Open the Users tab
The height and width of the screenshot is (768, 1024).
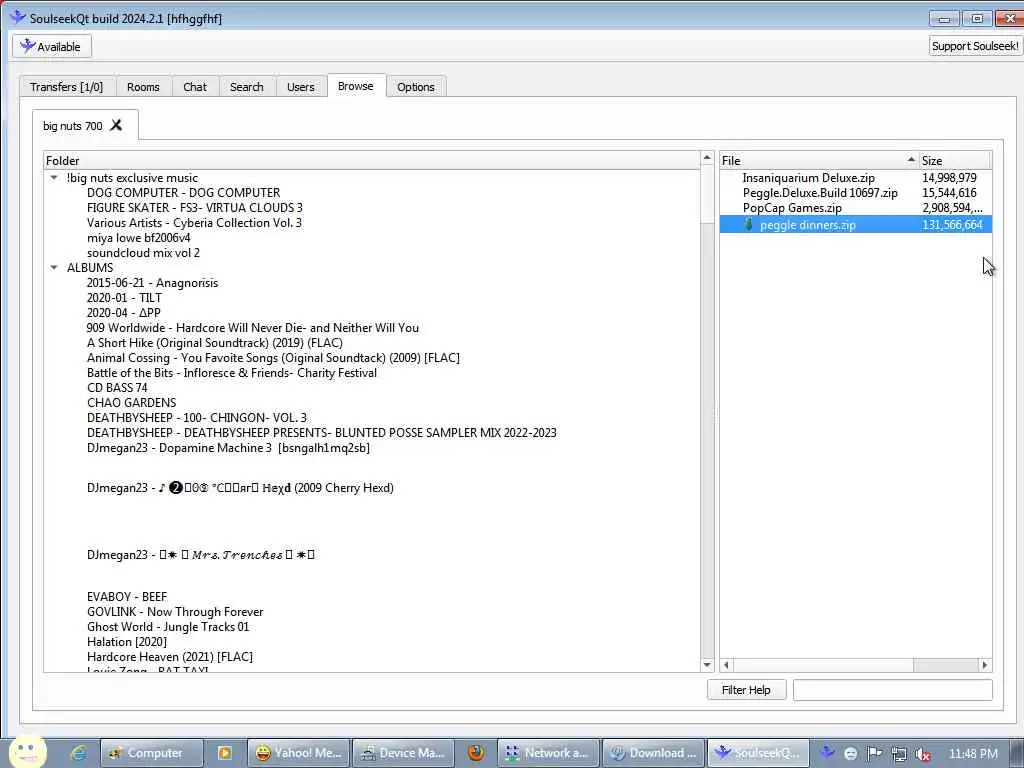tap(300, 87)
